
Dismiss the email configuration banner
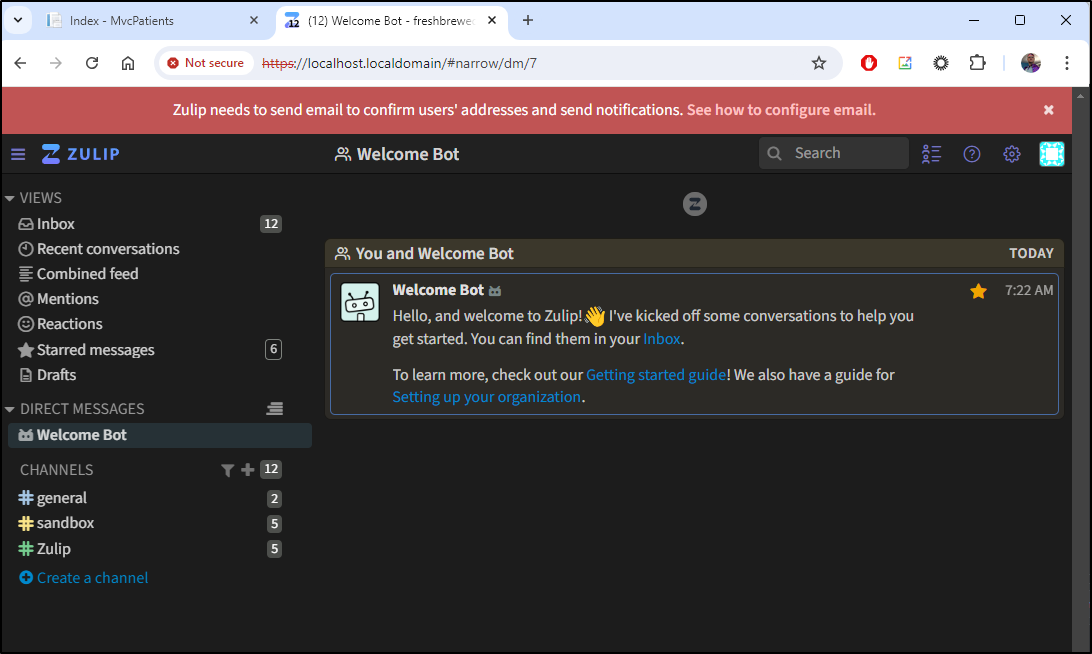pyautogui.click(x=1048, y=110)
